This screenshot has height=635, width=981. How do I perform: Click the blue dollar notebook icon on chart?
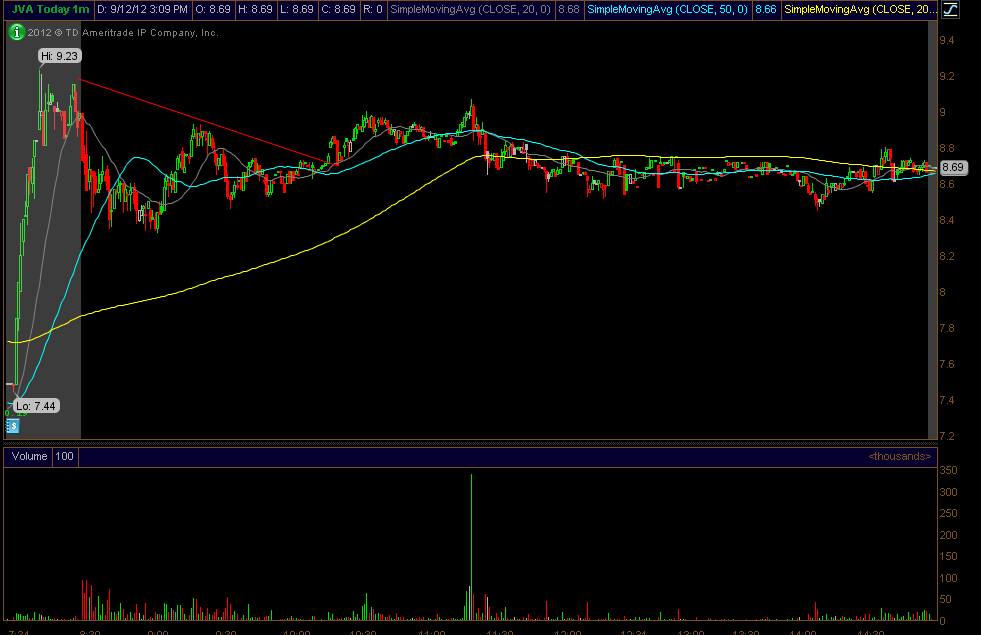pyautogui.click(x=13, y=426)
